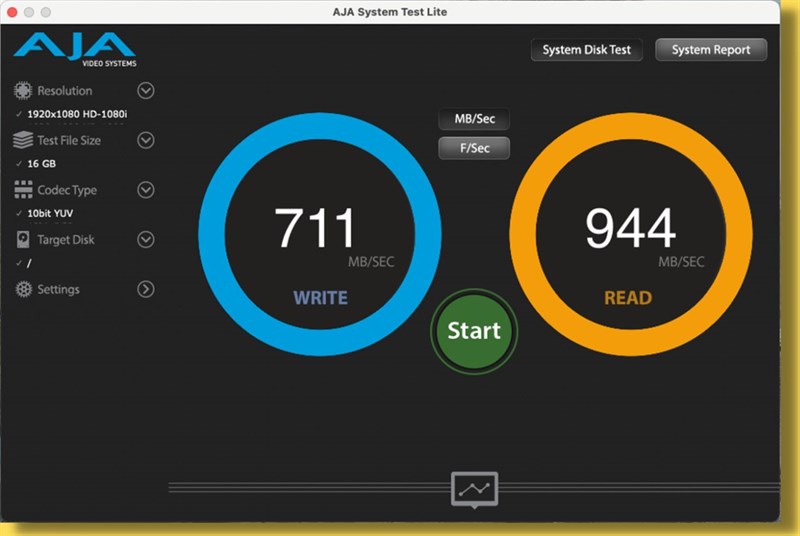800x536 pixels.
Task: Select the 10bit YUV codec value
Action: pos(50,213)
